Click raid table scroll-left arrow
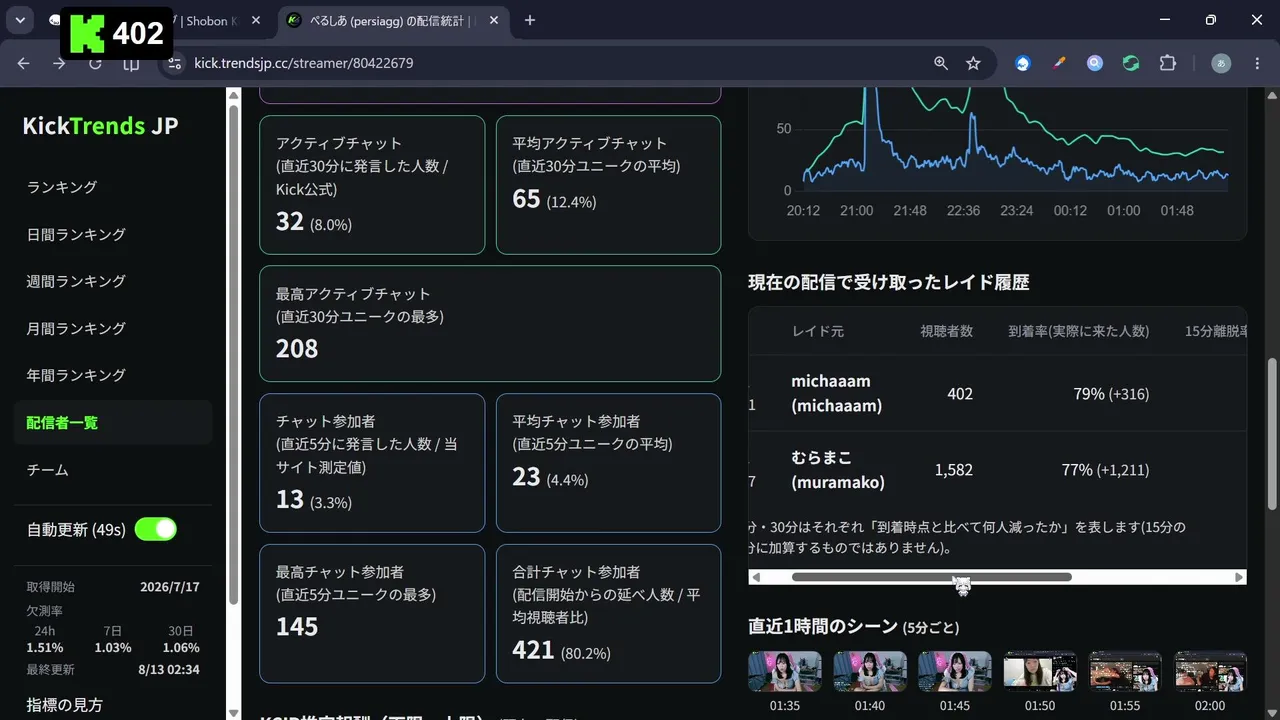Image resolution: width=1280 pixels, height=720 pixels. pyautogui.click(x=756, y=577)
